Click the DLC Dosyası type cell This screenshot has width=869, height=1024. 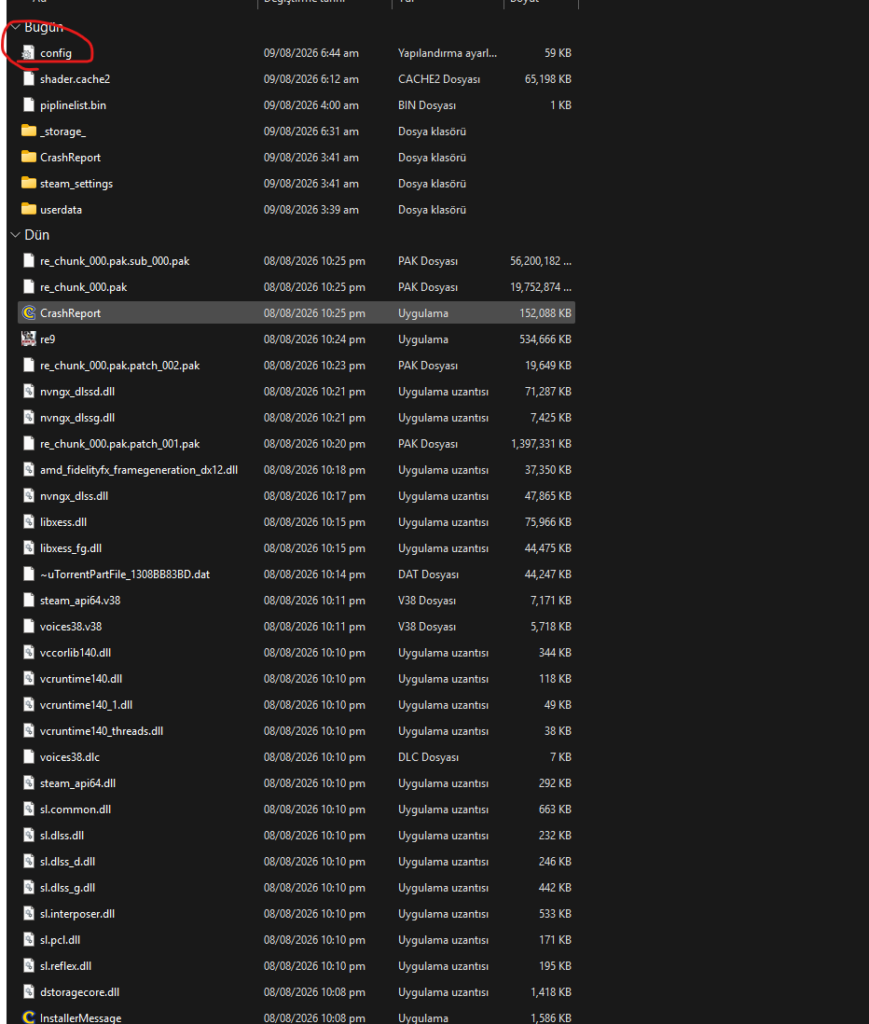(x=428, y=757)
